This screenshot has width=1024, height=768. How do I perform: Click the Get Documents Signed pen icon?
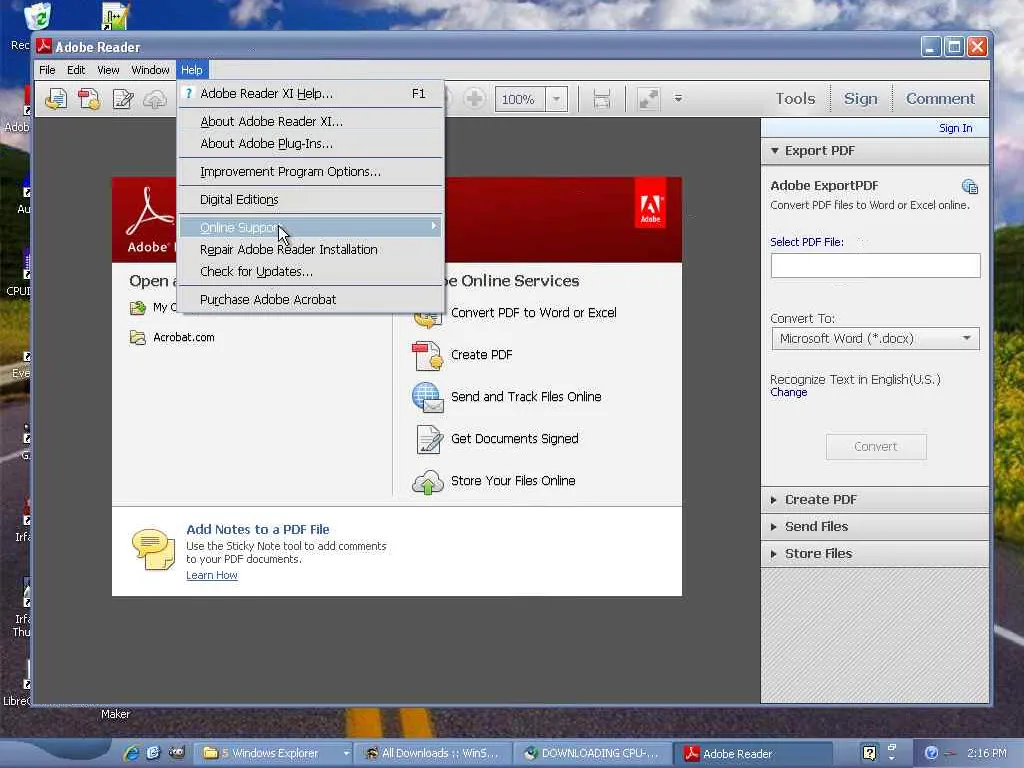coord(429,439)
